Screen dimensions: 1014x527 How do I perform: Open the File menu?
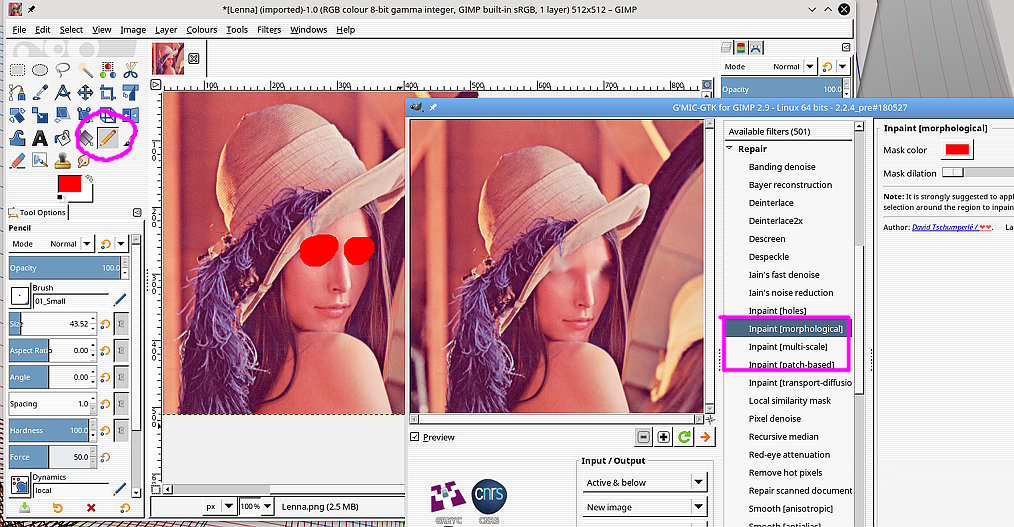(19, 30)
